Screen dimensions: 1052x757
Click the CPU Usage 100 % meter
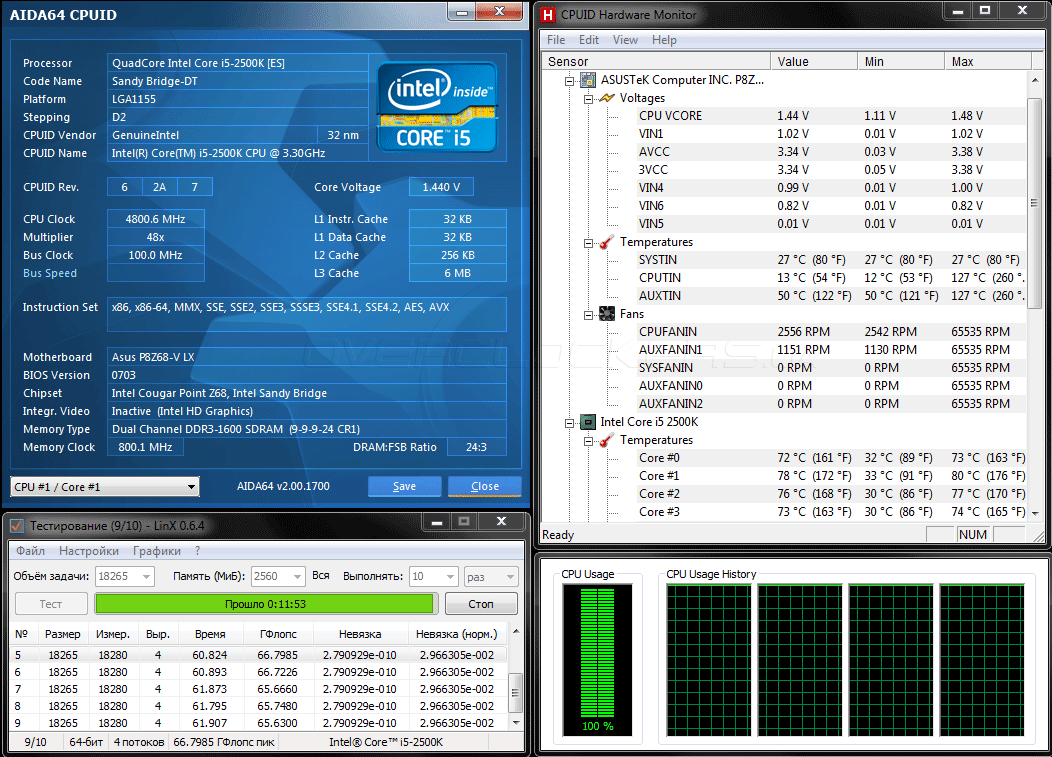(597, 660)
